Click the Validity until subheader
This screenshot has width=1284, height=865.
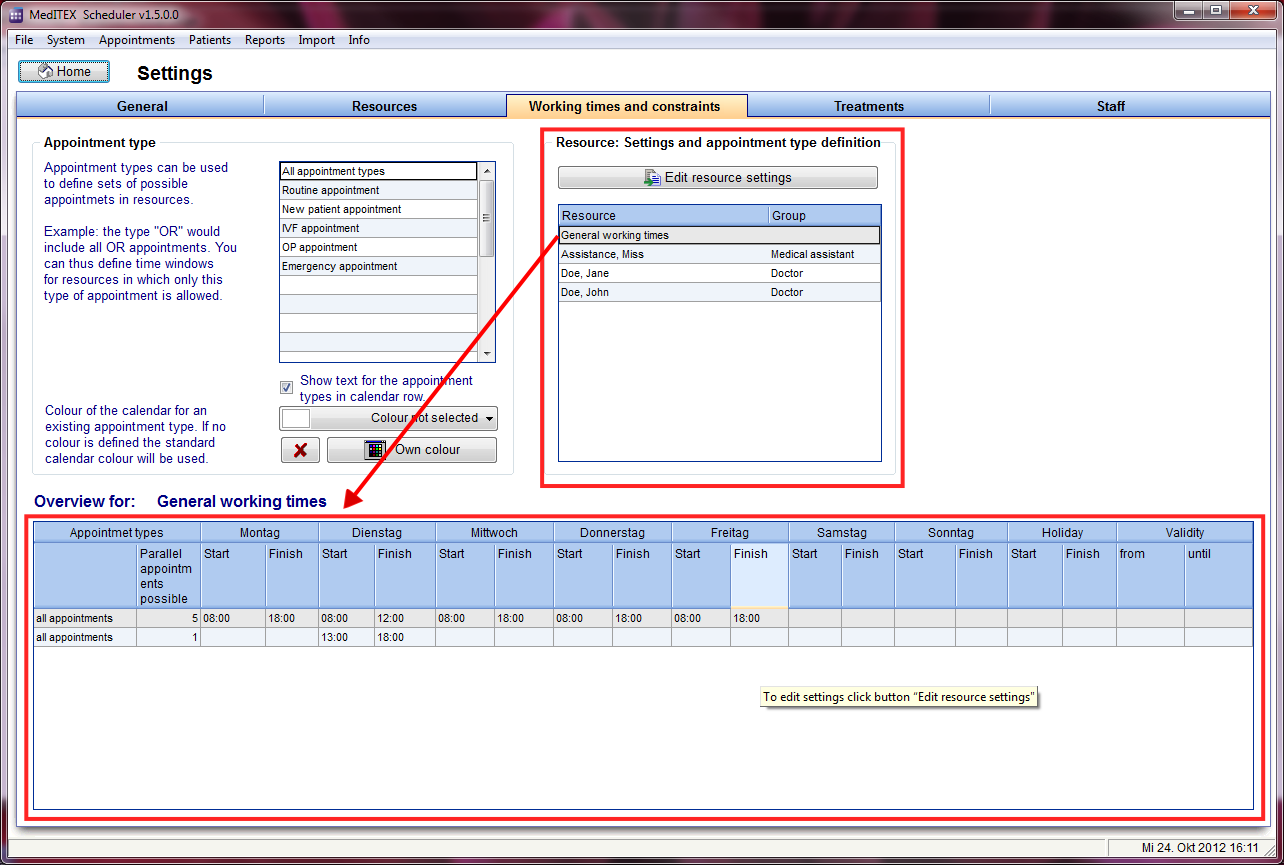1219,575
